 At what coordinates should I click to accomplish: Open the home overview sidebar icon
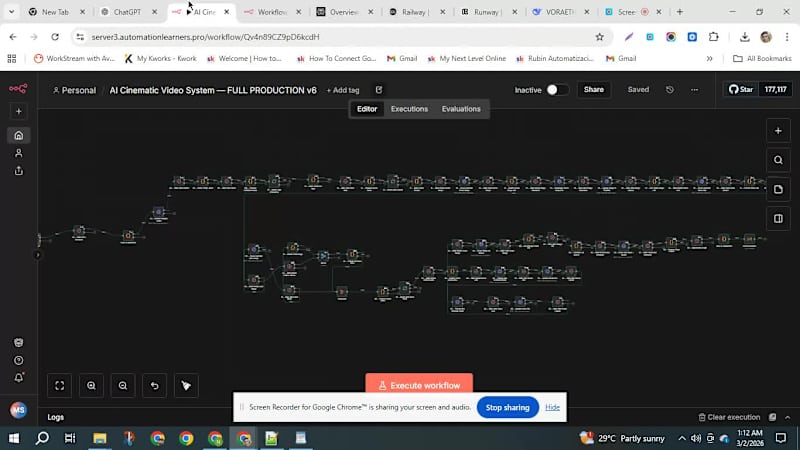click(x=18, y=135)
